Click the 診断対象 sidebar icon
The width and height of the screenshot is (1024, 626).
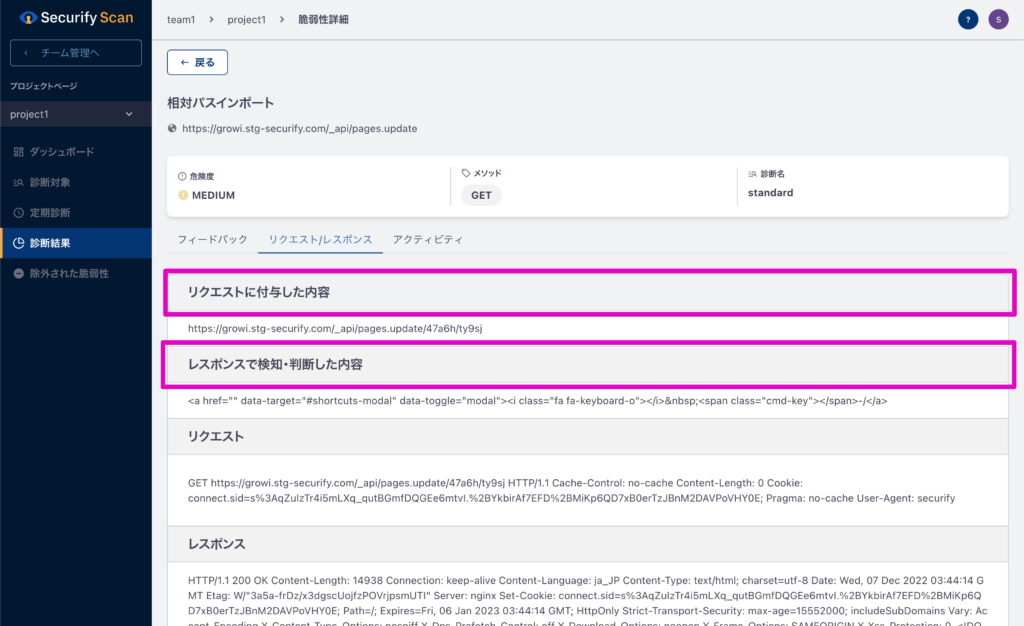point(18,182)
